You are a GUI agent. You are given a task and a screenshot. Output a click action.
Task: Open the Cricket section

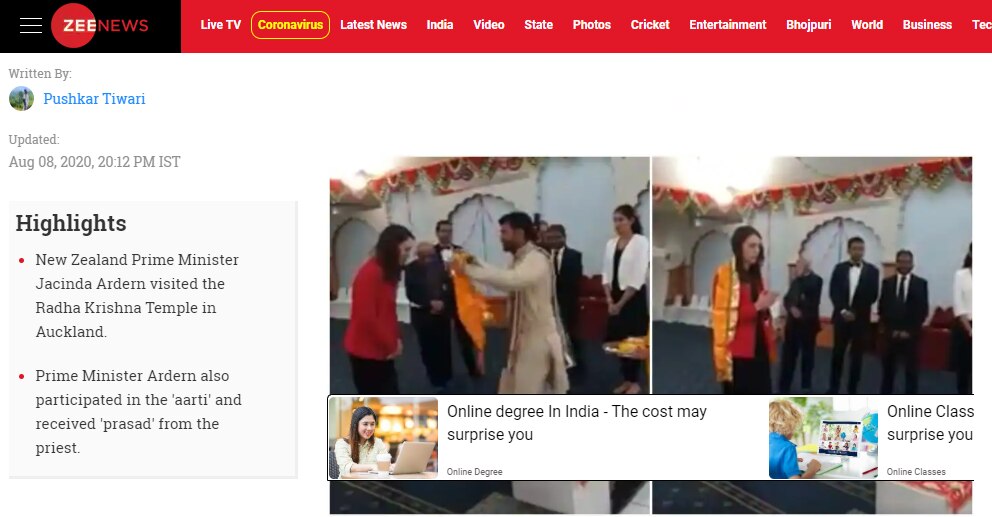(x=650, y=25)
